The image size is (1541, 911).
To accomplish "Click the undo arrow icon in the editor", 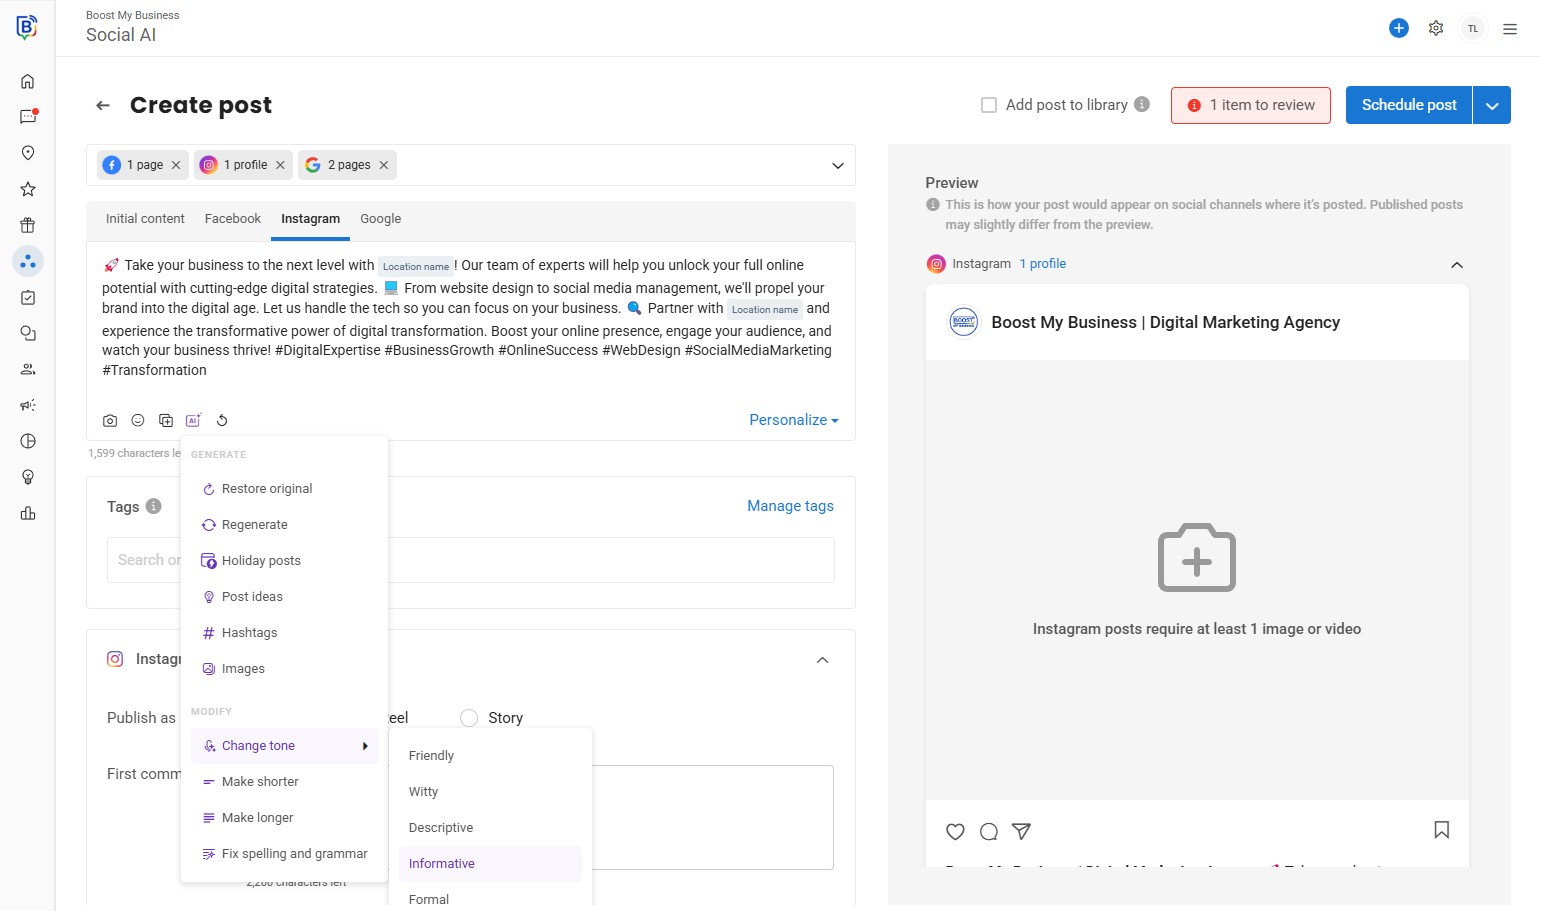I will [x=222, y=421].
